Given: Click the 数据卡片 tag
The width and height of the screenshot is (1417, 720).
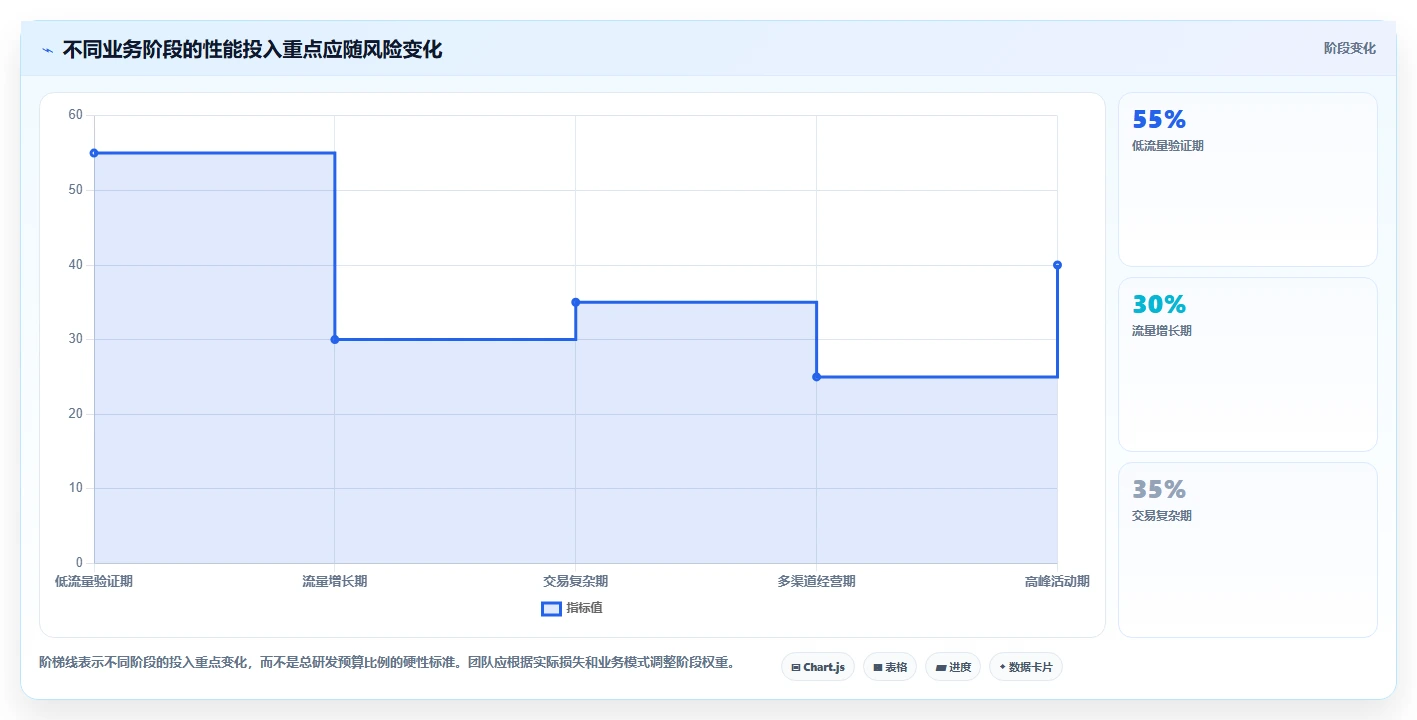Looking at the screenshot, I should click(1025, 667).
